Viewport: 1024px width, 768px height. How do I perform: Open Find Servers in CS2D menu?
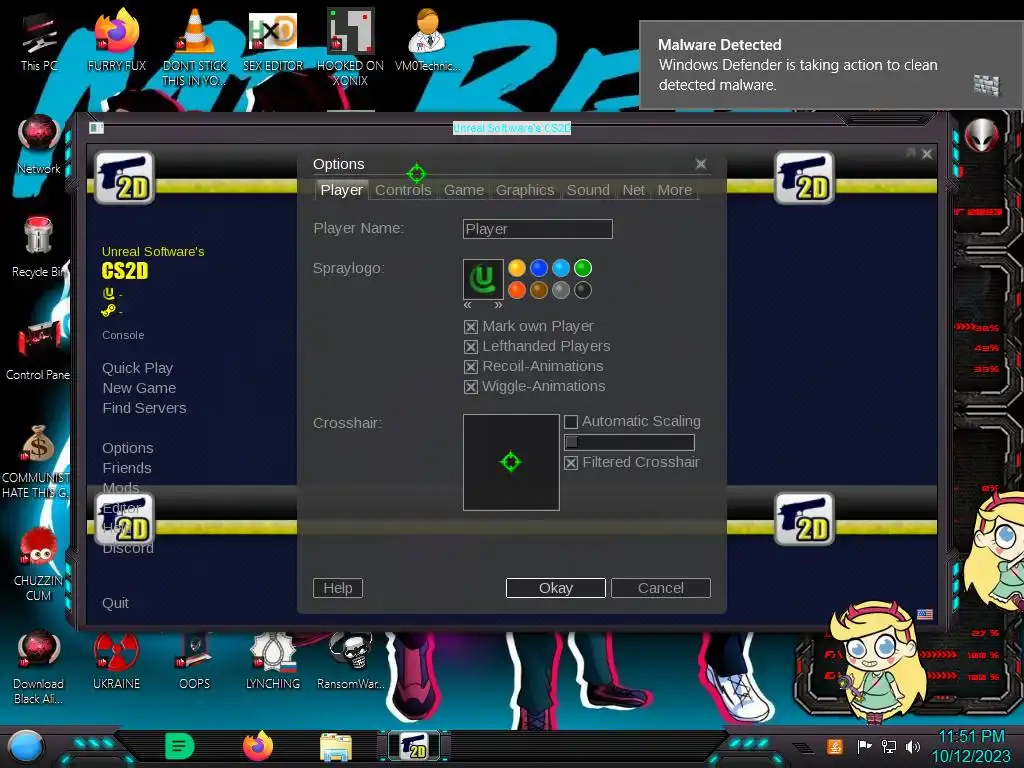tap(144, 408)
